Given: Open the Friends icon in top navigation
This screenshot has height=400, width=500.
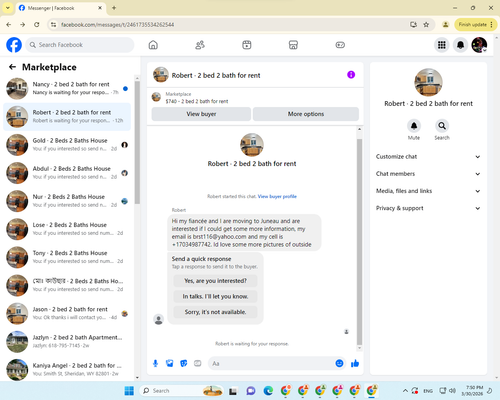Looking at the screenshot, I should click(x=200, y=45).
